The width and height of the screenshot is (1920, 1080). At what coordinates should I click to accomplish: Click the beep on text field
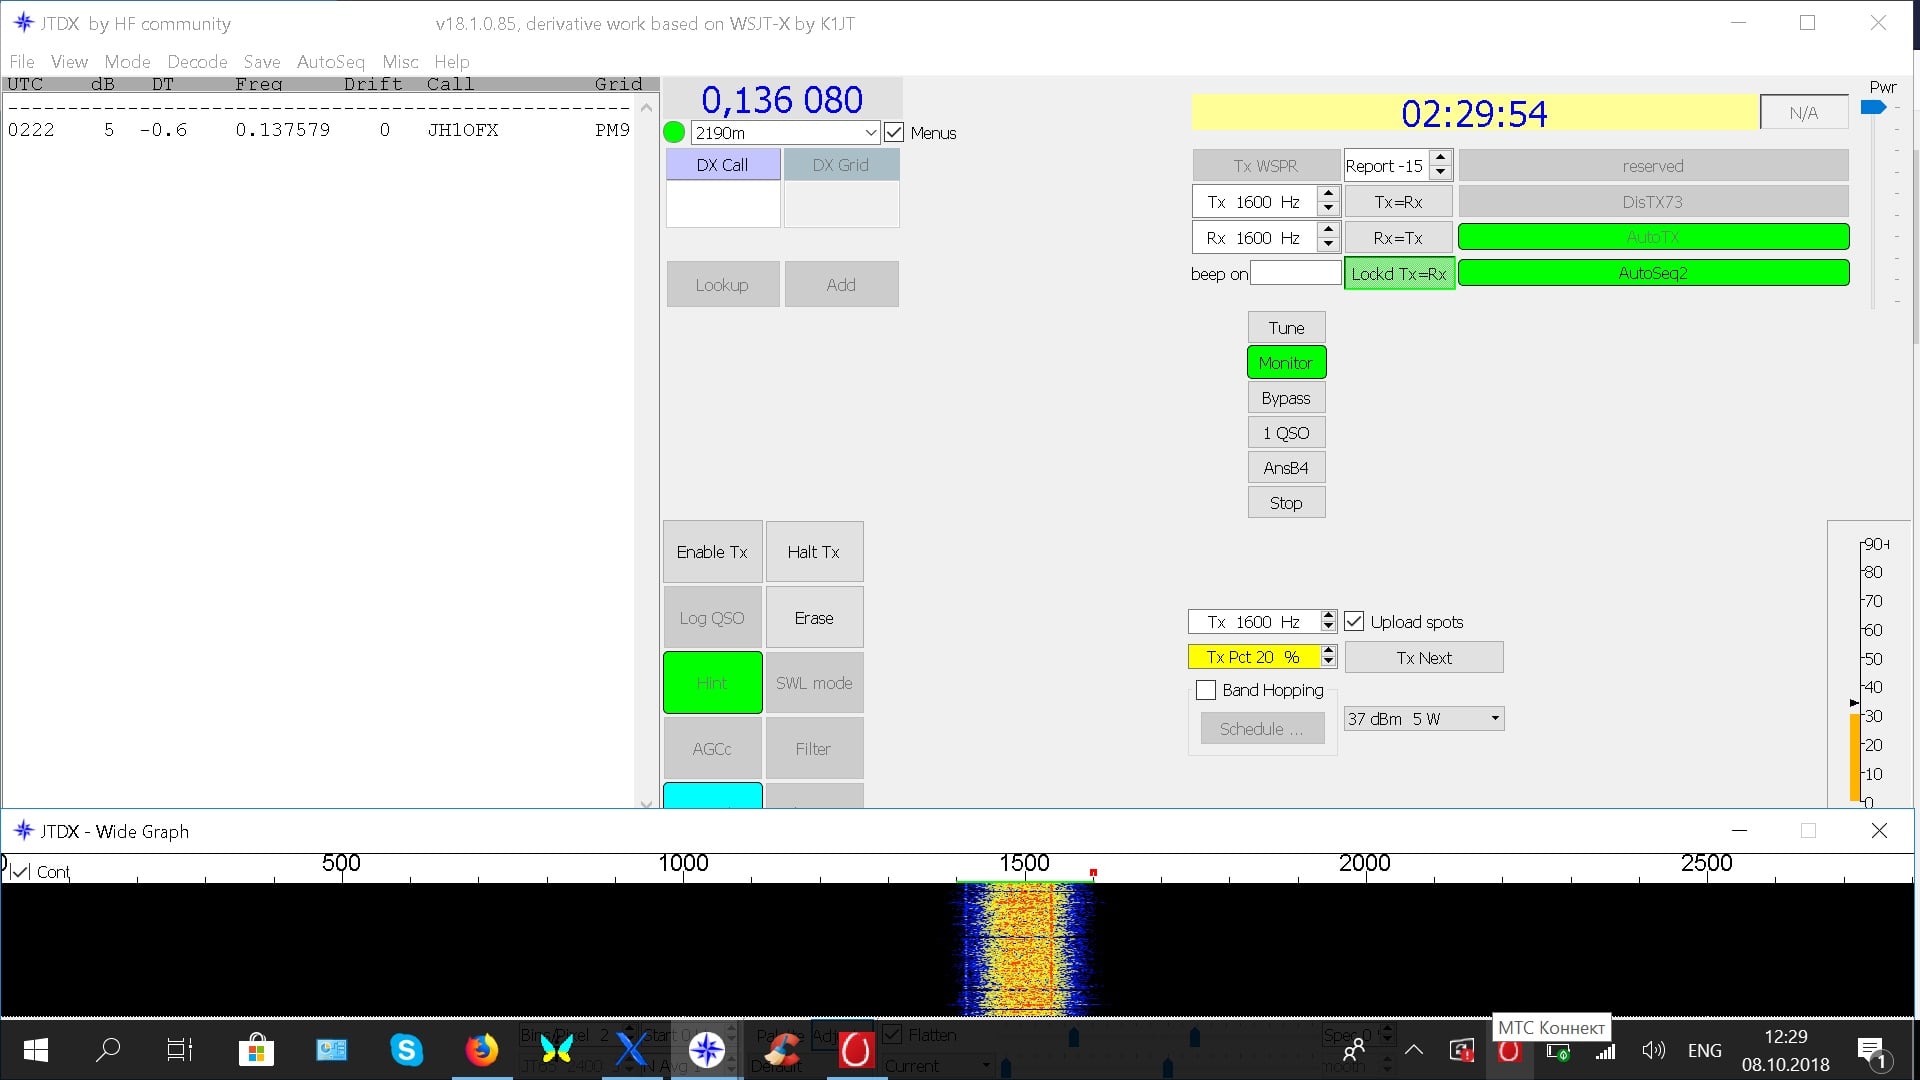[x=1295, y=272]
